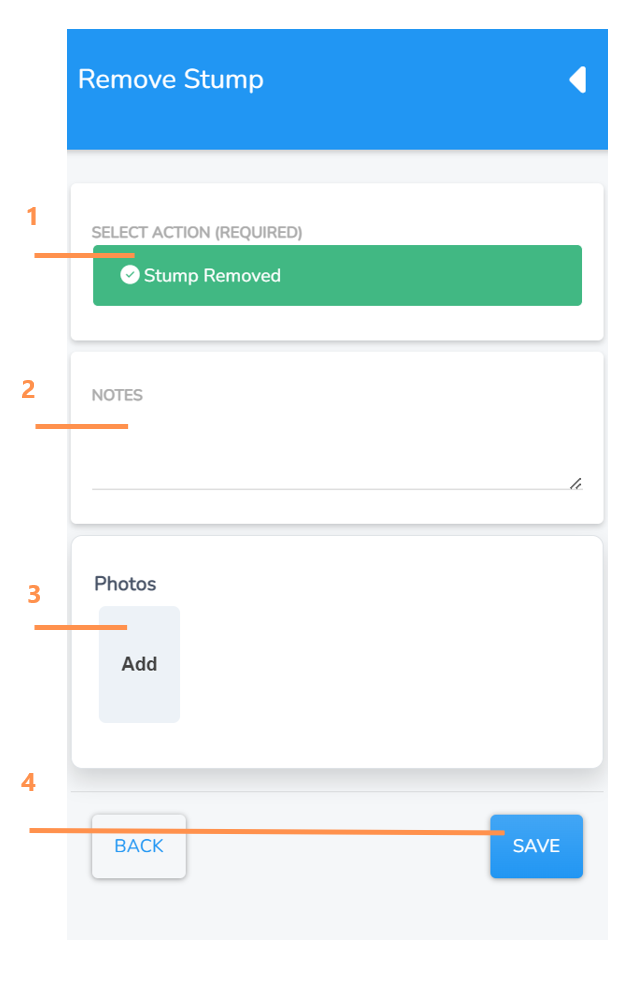
Task: Go back using the BACK button
Action: [x=139, y=846]
